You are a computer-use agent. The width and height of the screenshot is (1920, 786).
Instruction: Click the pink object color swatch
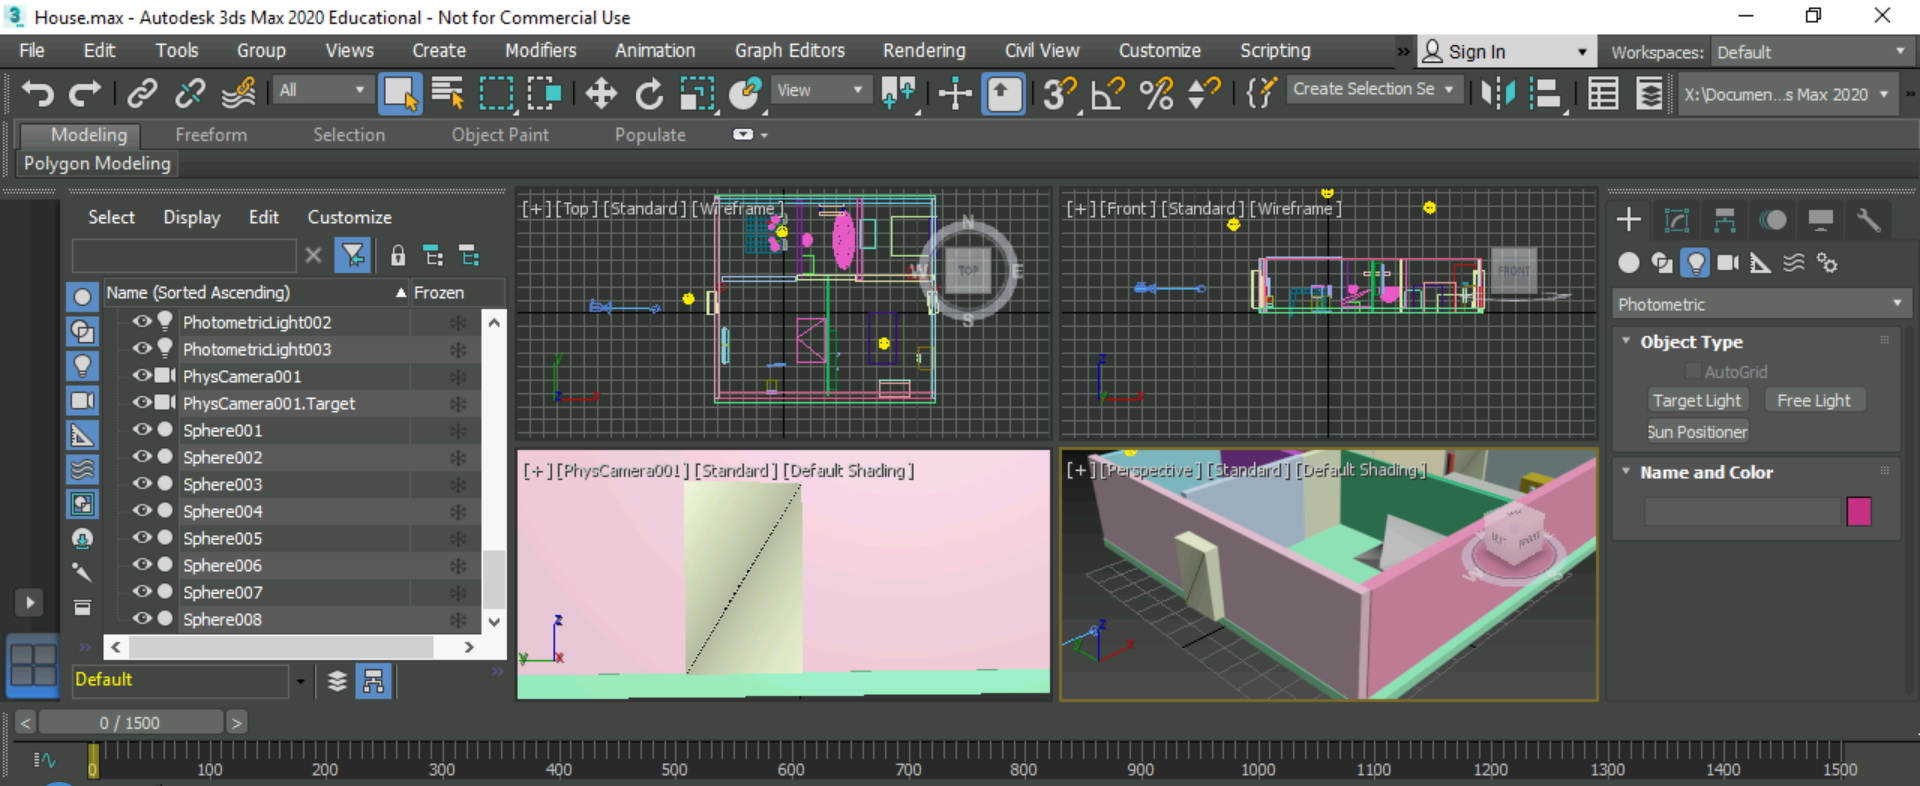1858,512
